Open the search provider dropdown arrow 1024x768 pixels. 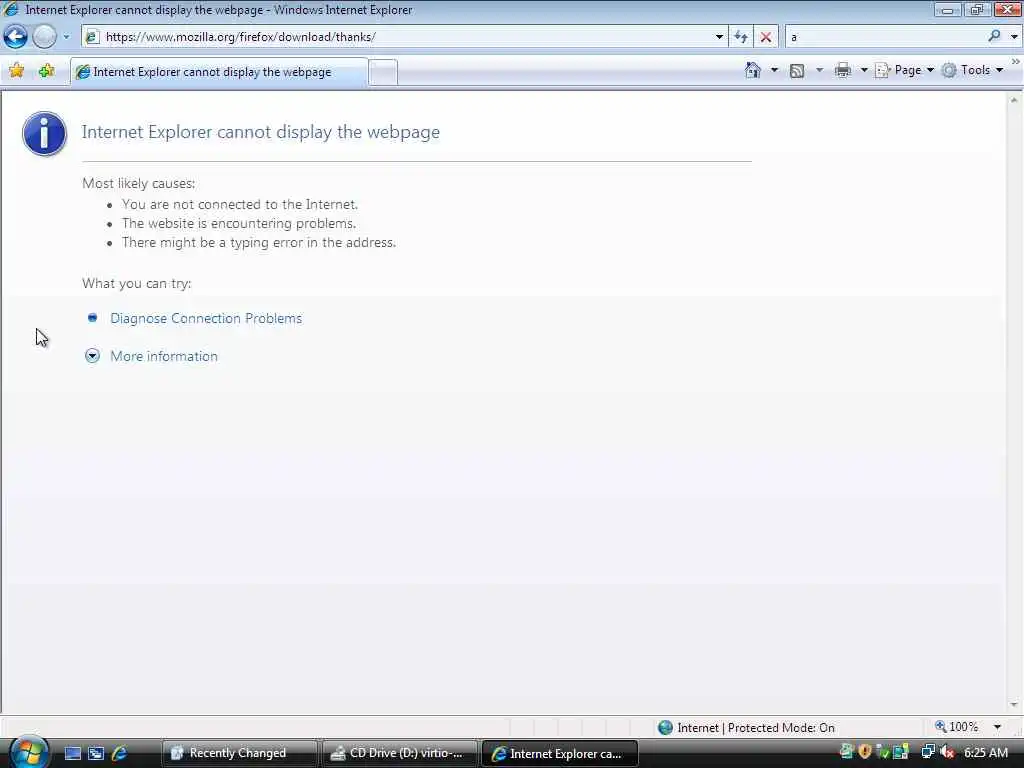[1014, 37]
